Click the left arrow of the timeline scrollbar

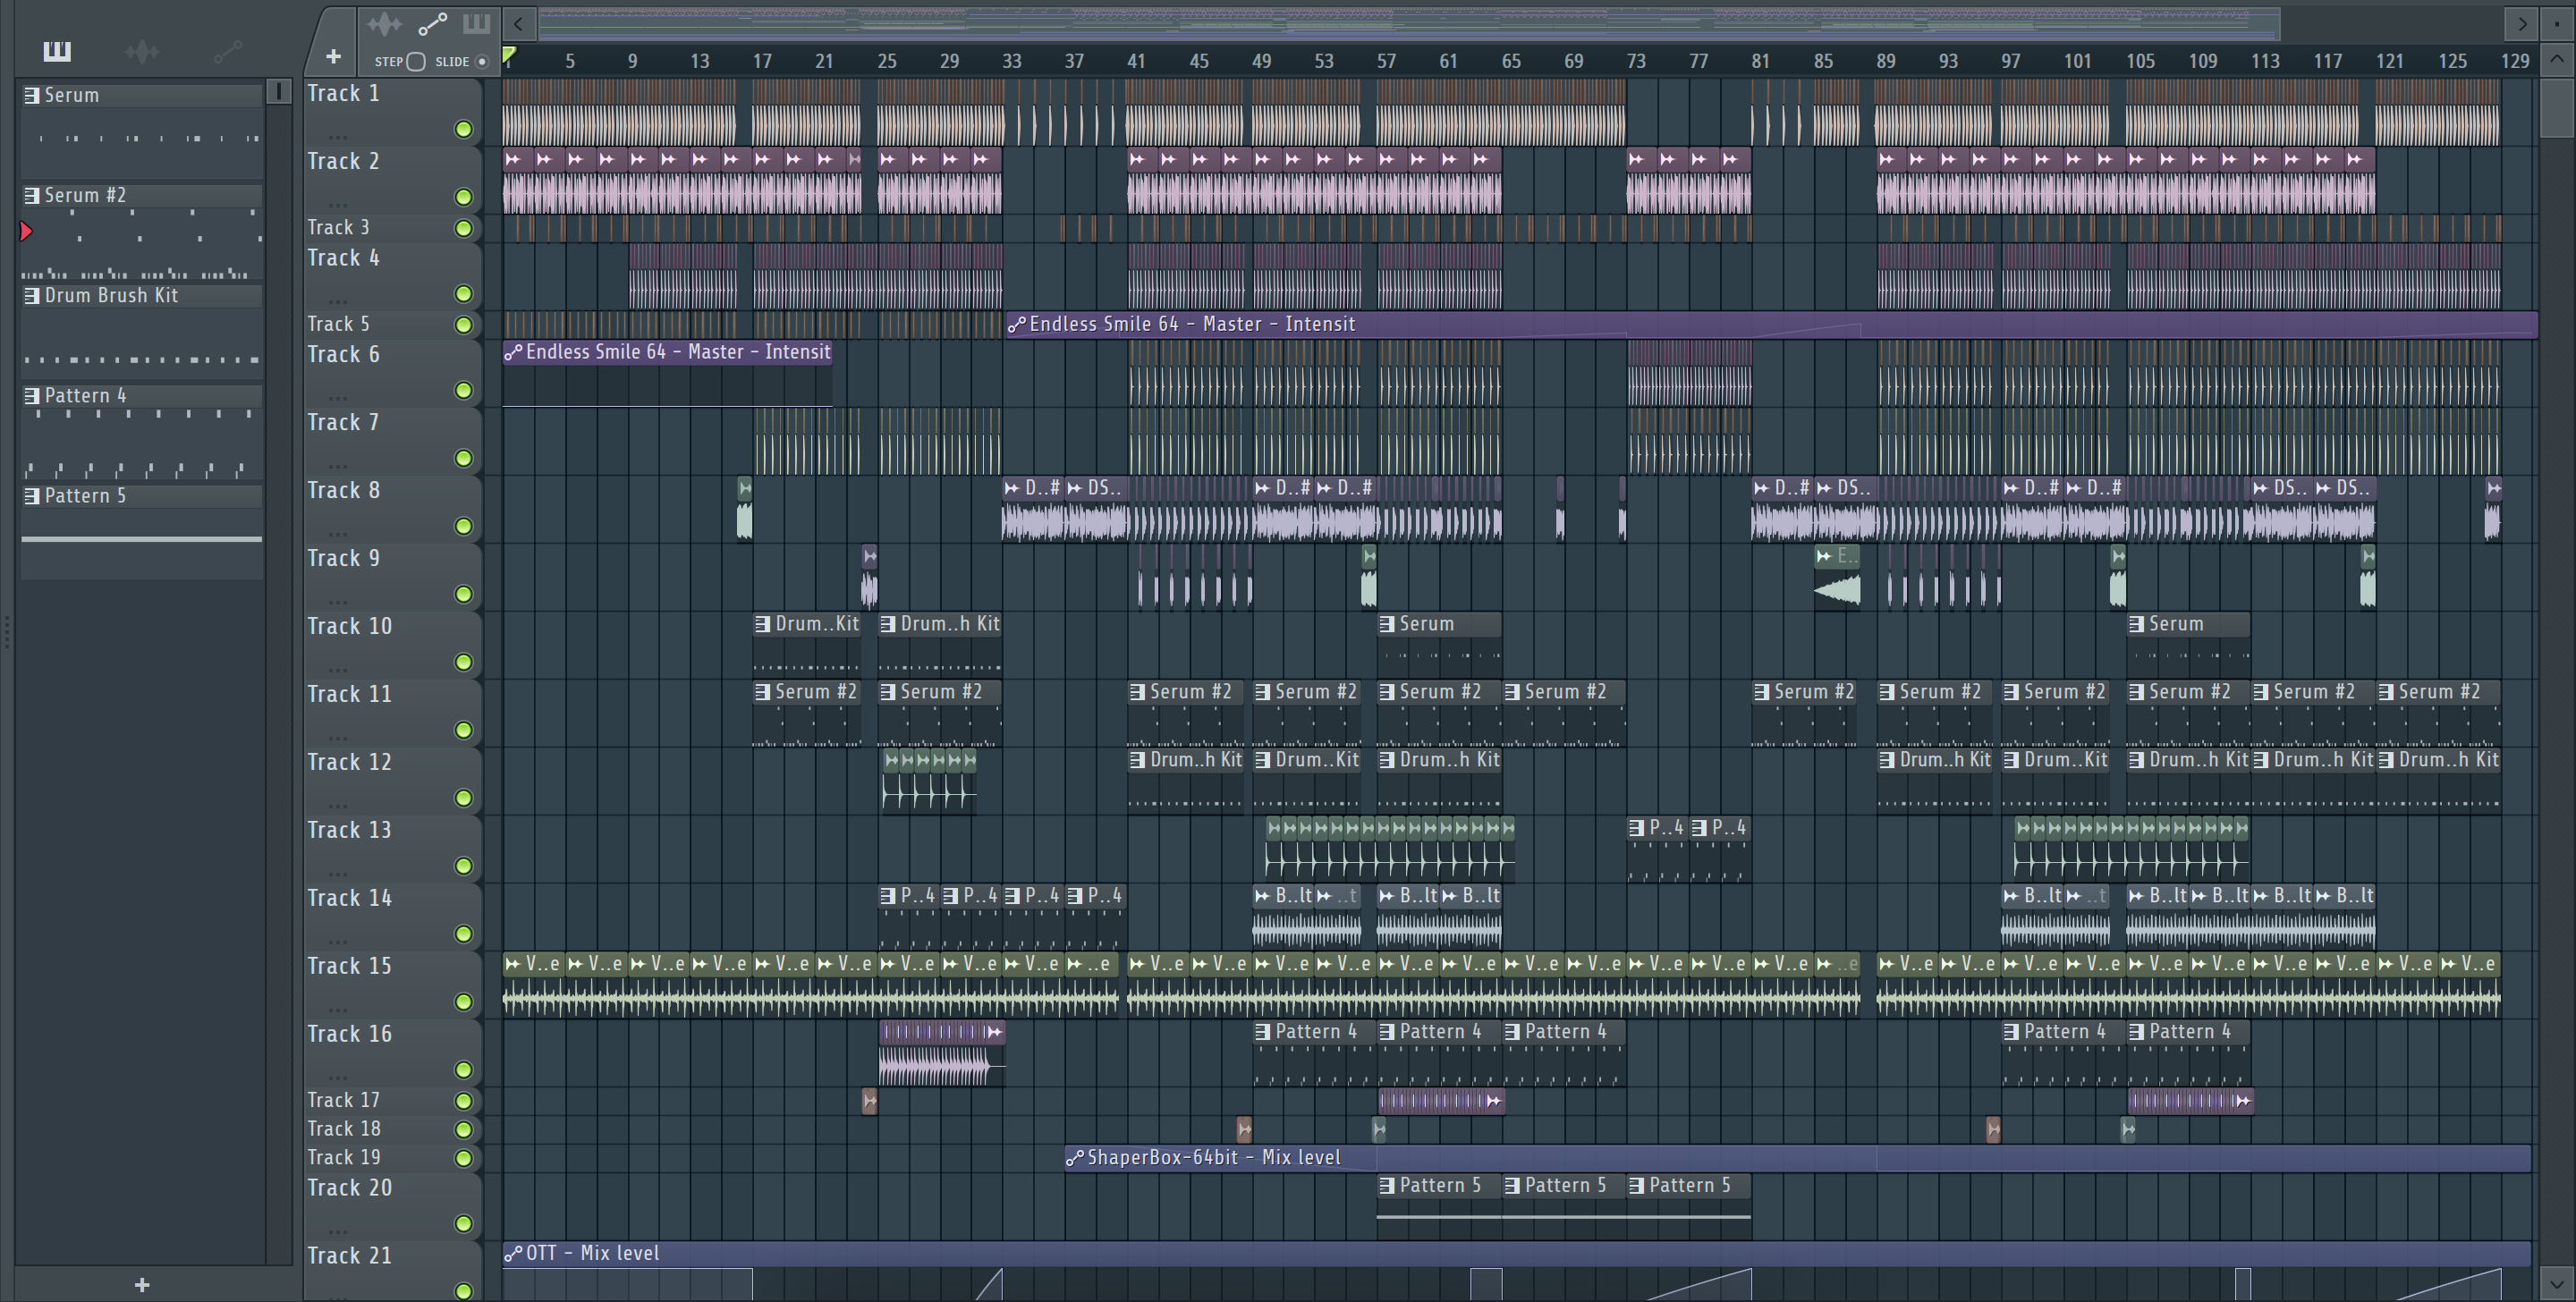coord(518,23)
